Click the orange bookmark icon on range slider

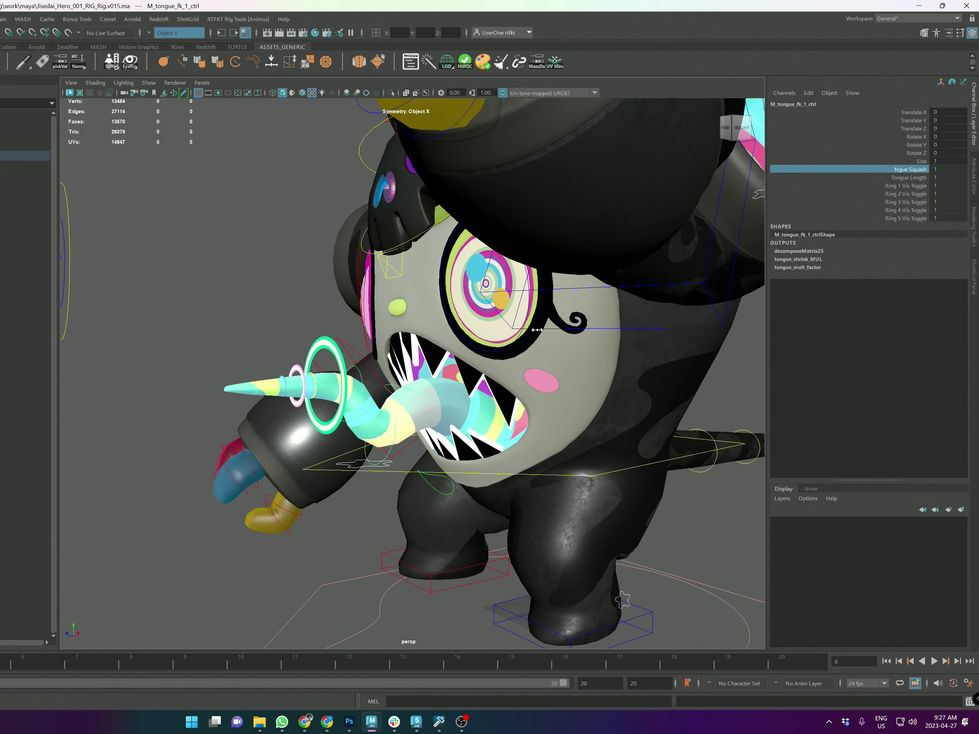point(687,683)
